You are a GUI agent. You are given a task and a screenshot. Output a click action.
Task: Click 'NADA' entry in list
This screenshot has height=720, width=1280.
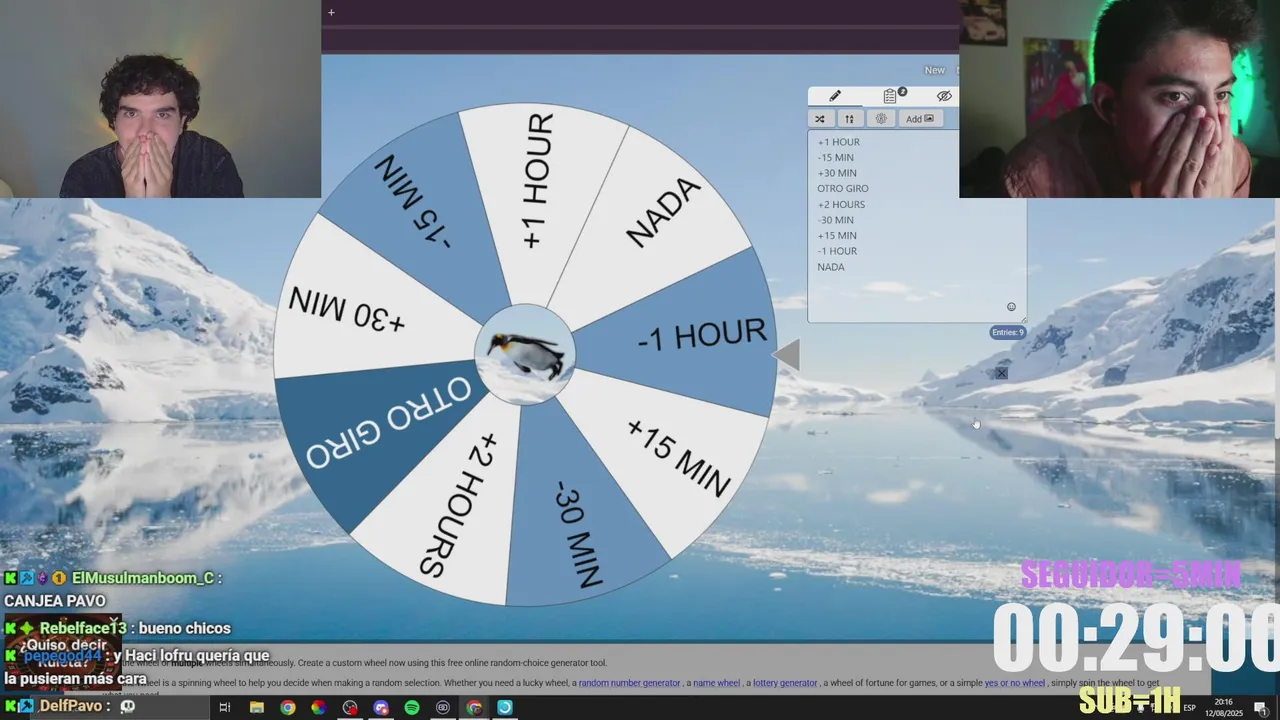(830, 267)
